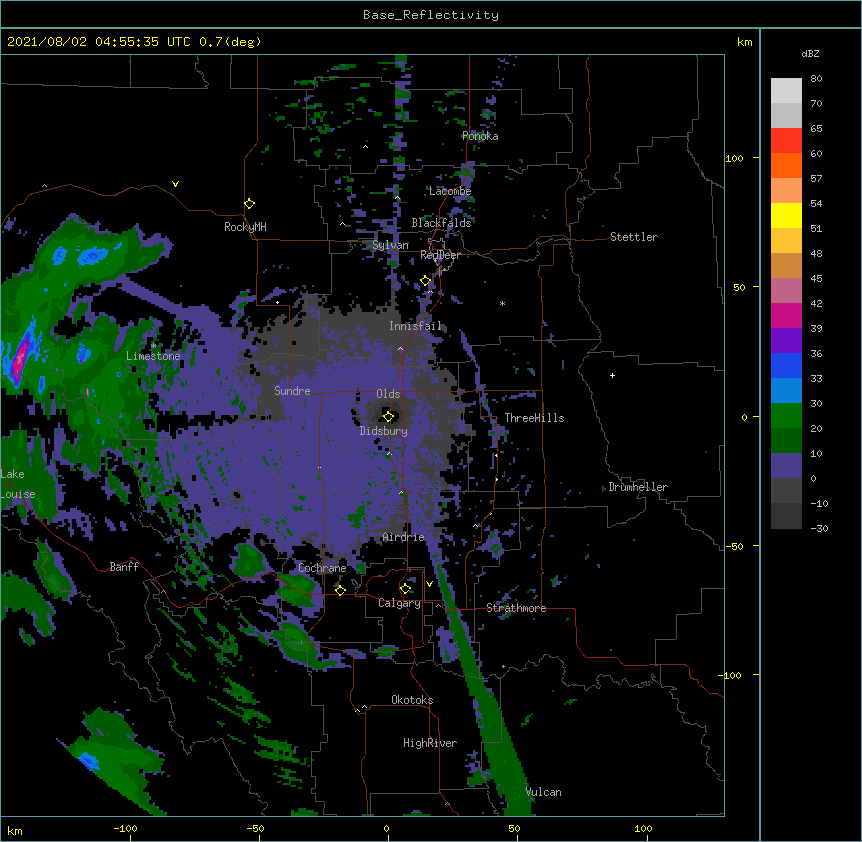
Task: Click the Vulcan label
Action: pos(543,792)
